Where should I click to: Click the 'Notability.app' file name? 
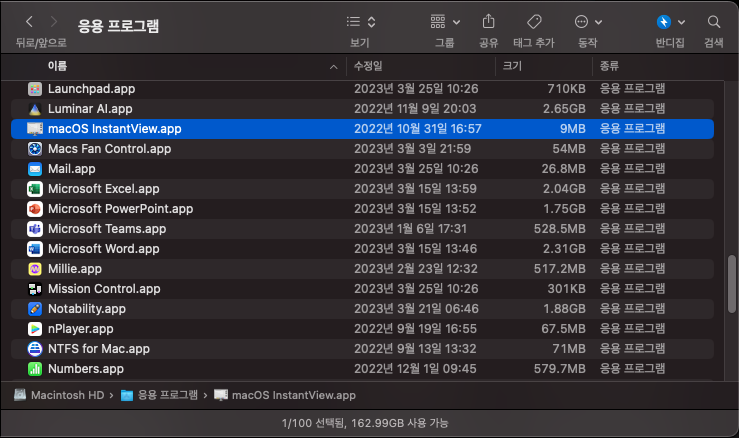[87, 309]
